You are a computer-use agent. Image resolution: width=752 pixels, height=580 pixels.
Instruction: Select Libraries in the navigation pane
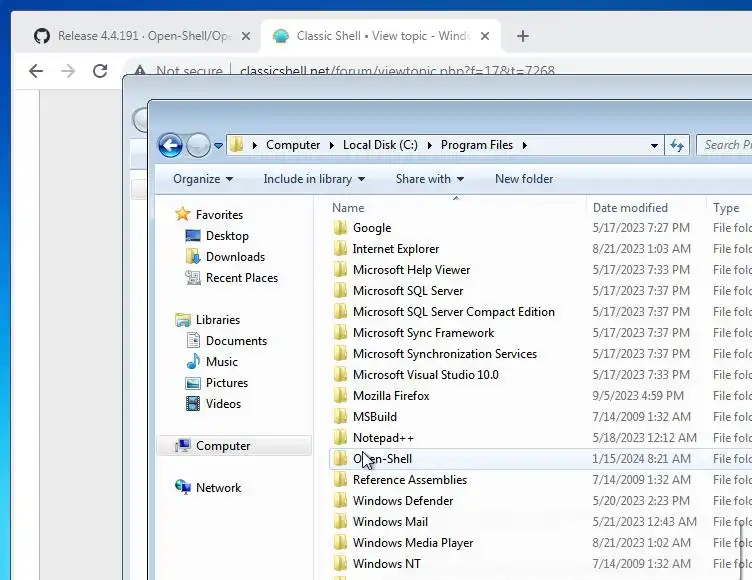pyautogui.click(x=218, y=320)
